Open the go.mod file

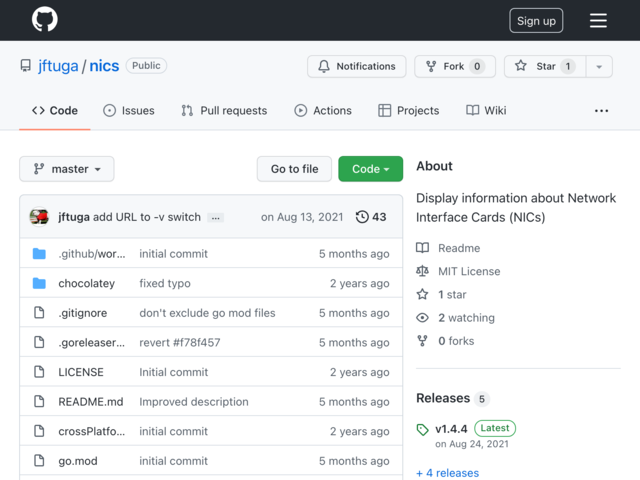click(78, 461)
